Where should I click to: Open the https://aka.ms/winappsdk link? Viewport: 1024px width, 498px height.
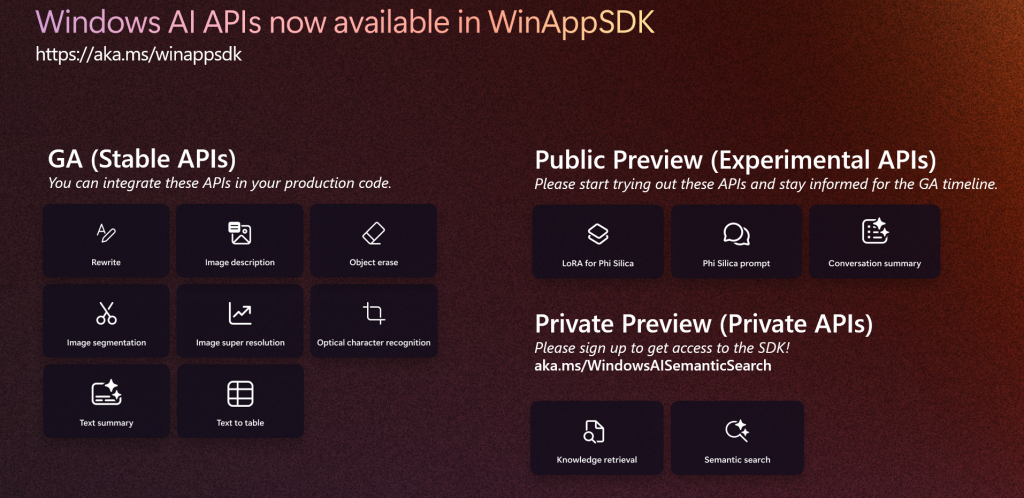coord(138,54)
